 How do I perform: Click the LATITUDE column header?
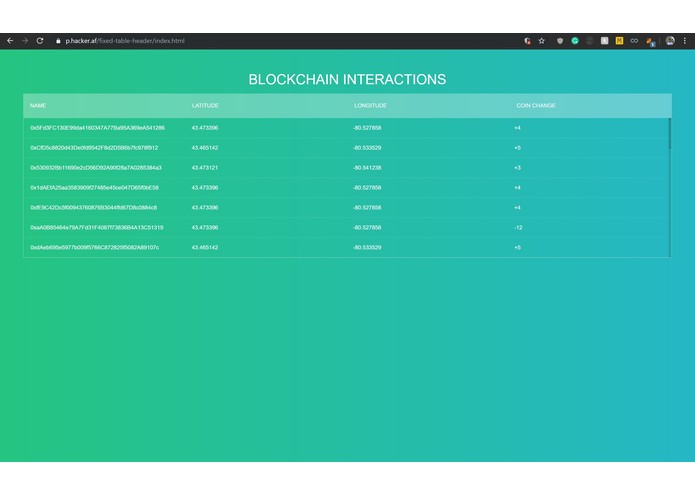point(205,105)
